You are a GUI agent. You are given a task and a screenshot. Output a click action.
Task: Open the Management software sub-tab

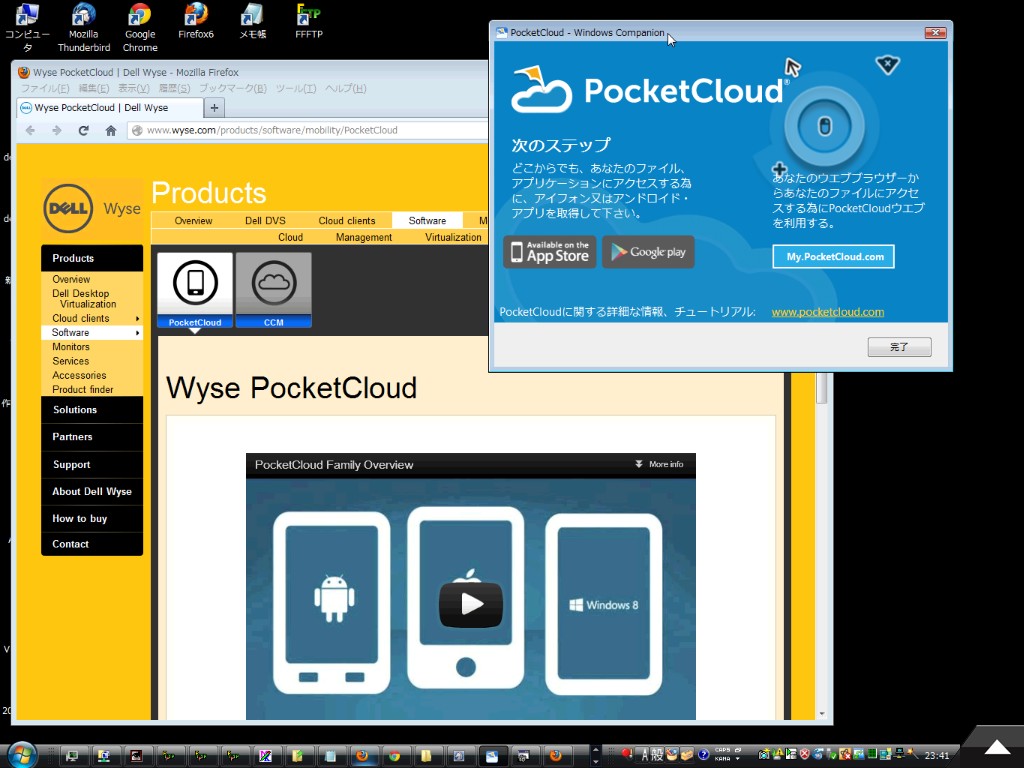(x=364, y=237)
